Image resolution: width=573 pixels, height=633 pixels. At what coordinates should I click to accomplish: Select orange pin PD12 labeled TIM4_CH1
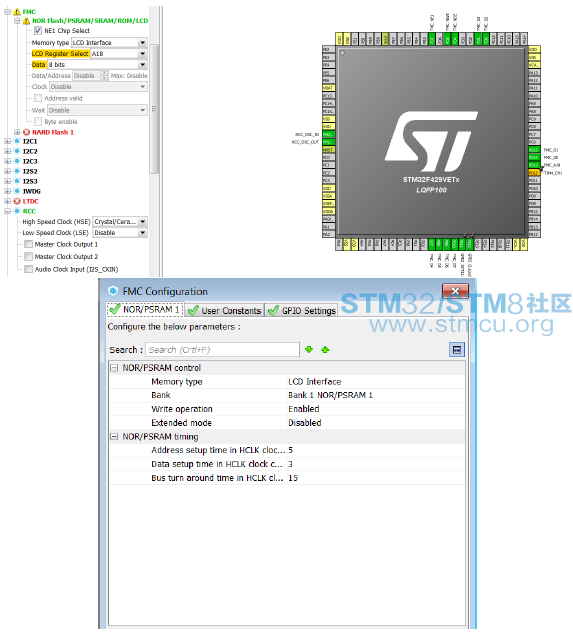tap(534, 173)
